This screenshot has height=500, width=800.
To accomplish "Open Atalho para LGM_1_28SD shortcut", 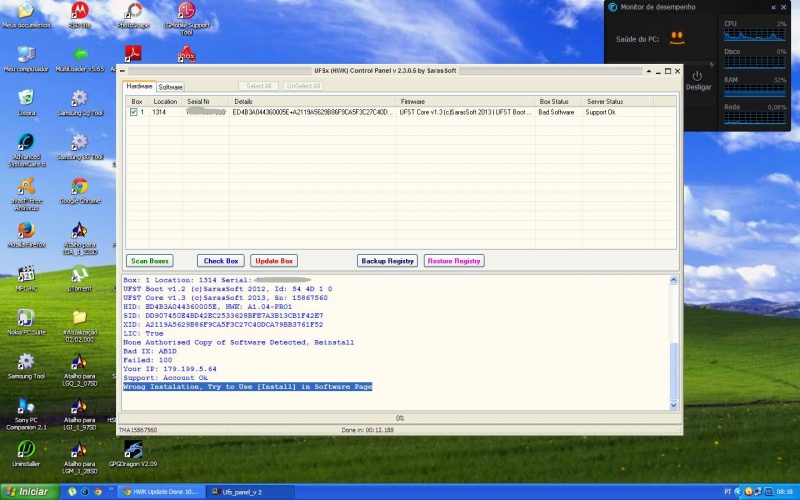I will 80,457.
